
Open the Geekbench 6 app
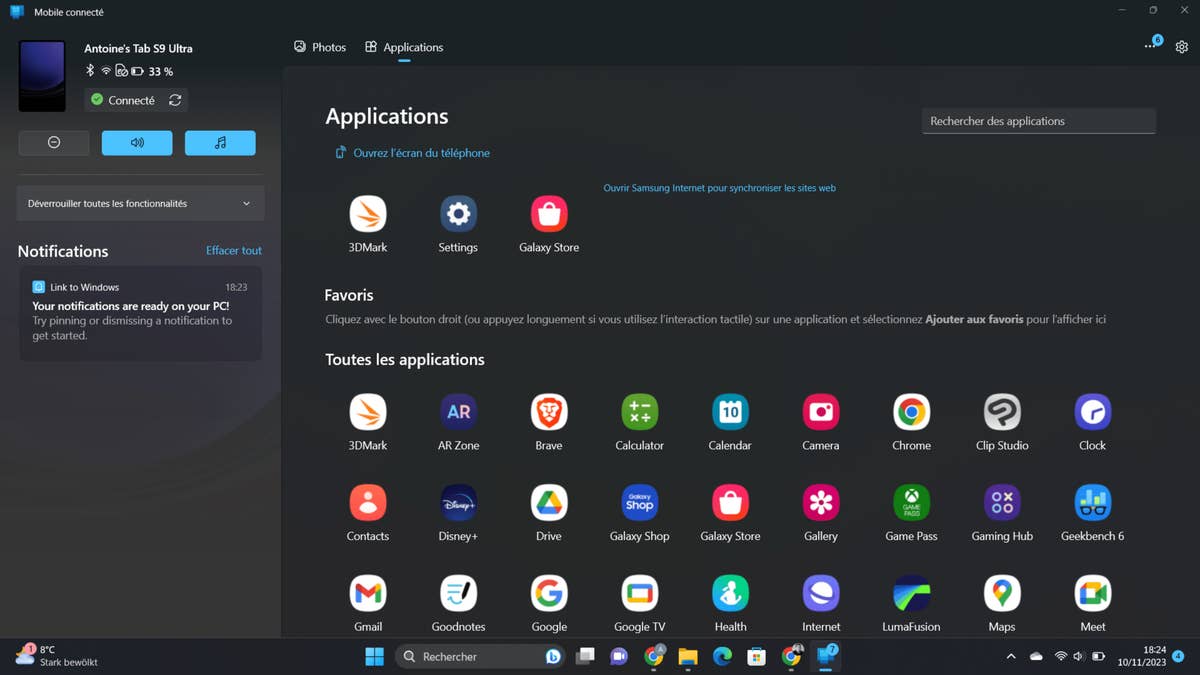1092,504
